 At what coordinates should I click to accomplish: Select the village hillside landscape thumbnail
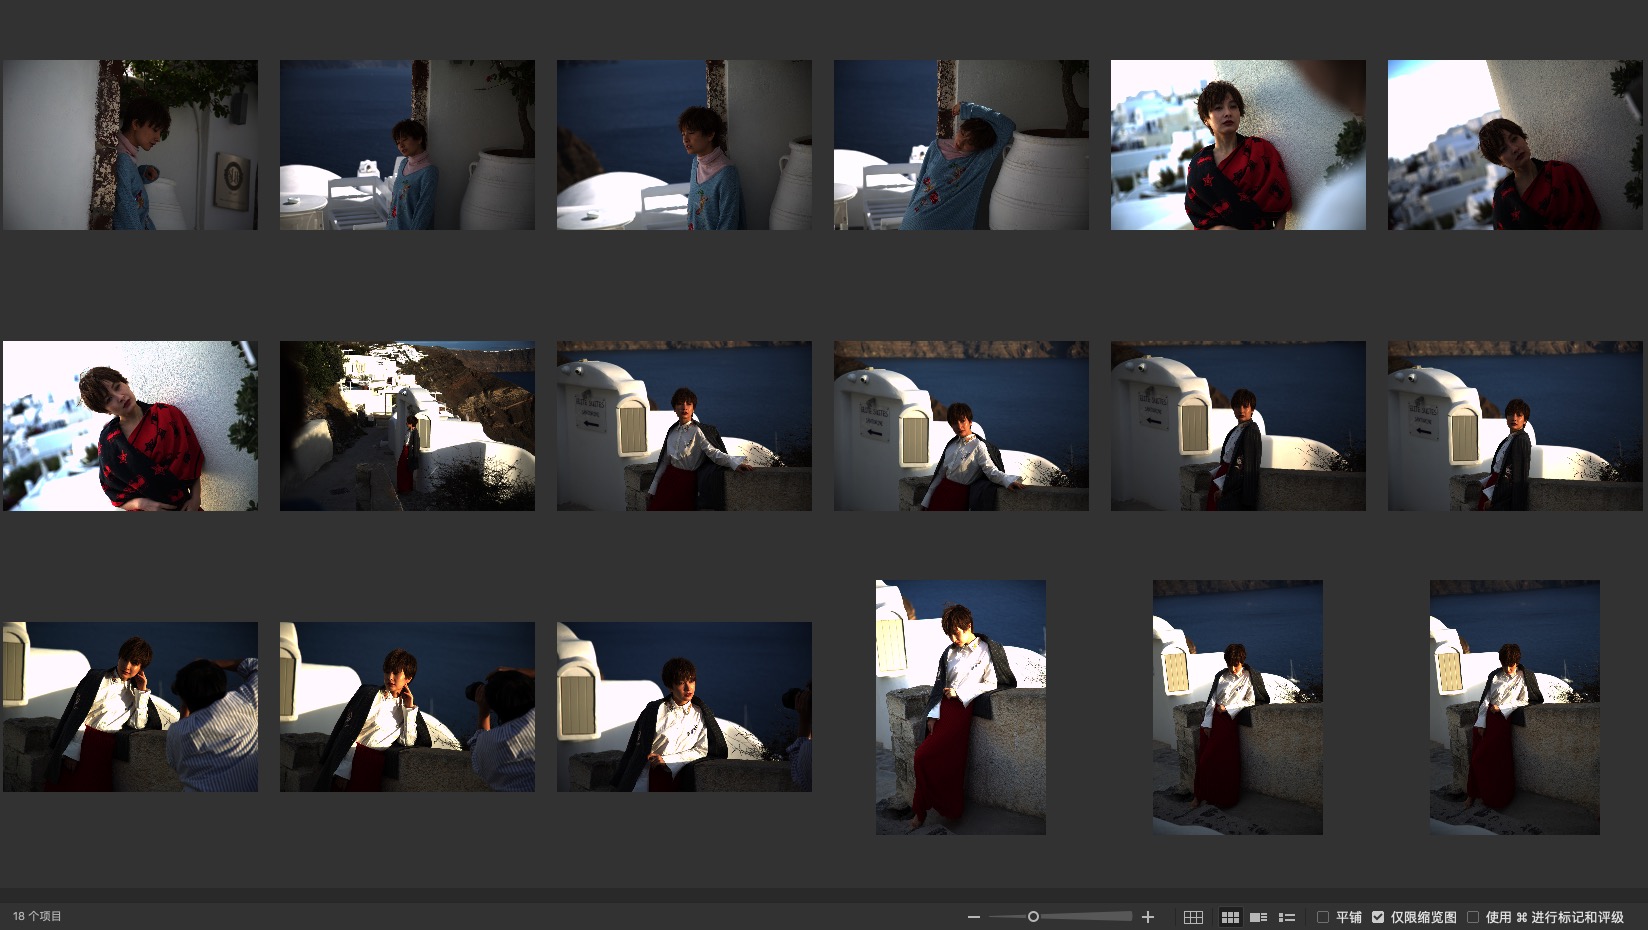(407, 426)
